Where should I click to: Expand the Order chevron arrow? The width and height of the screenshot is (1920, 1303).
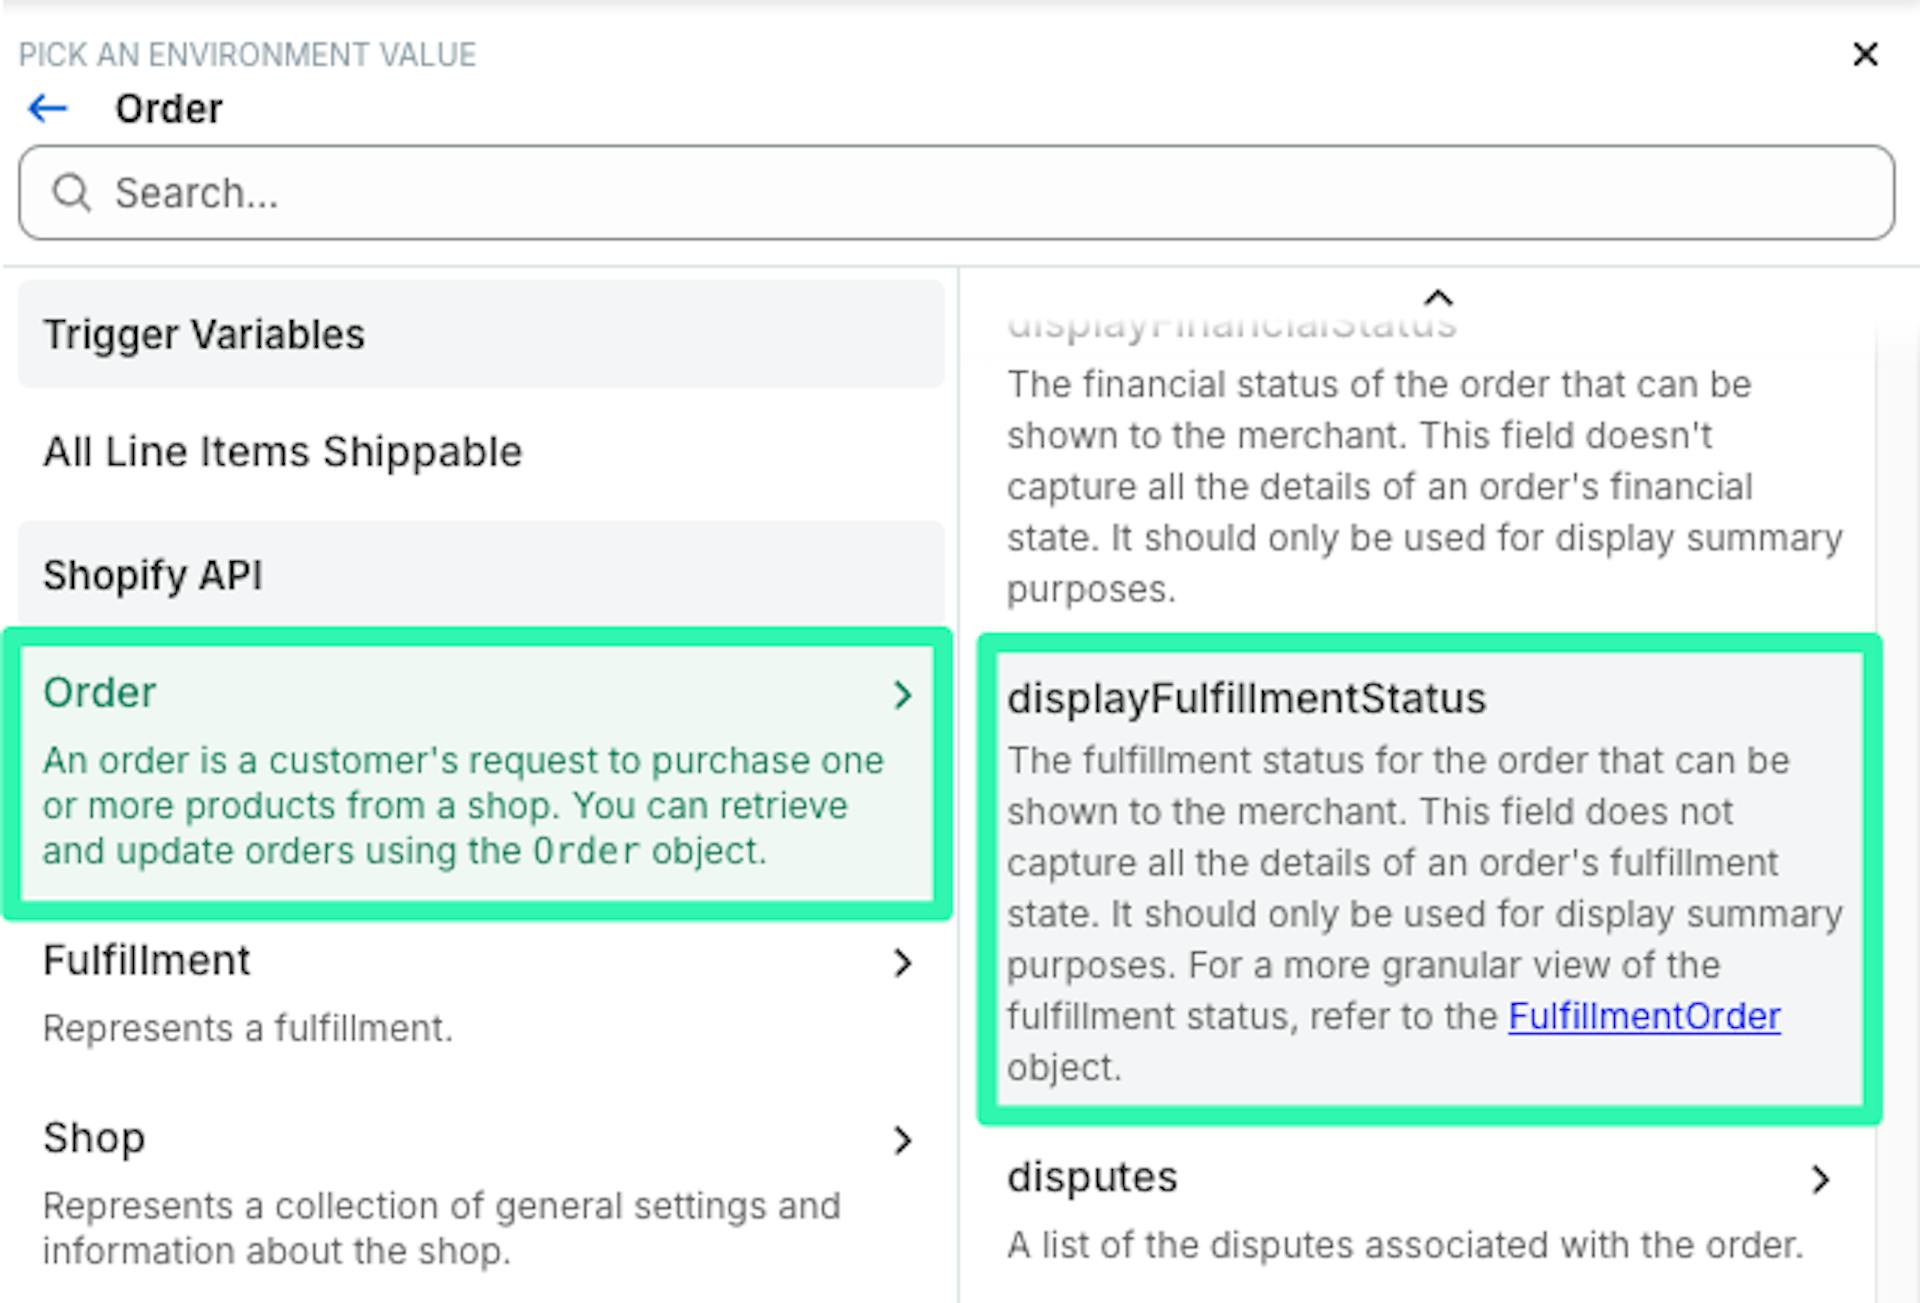(903, 695)
